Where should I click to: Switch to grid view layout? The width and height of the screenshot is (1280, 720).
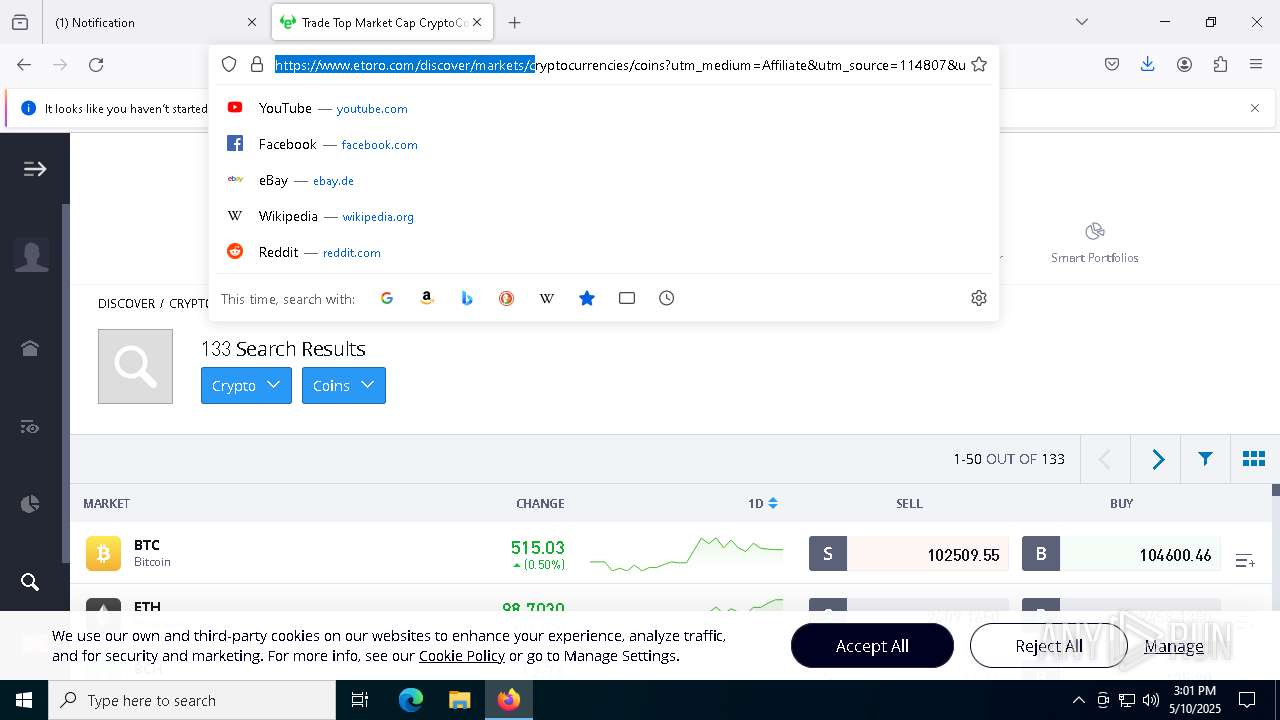click(x=1254, y=459)
